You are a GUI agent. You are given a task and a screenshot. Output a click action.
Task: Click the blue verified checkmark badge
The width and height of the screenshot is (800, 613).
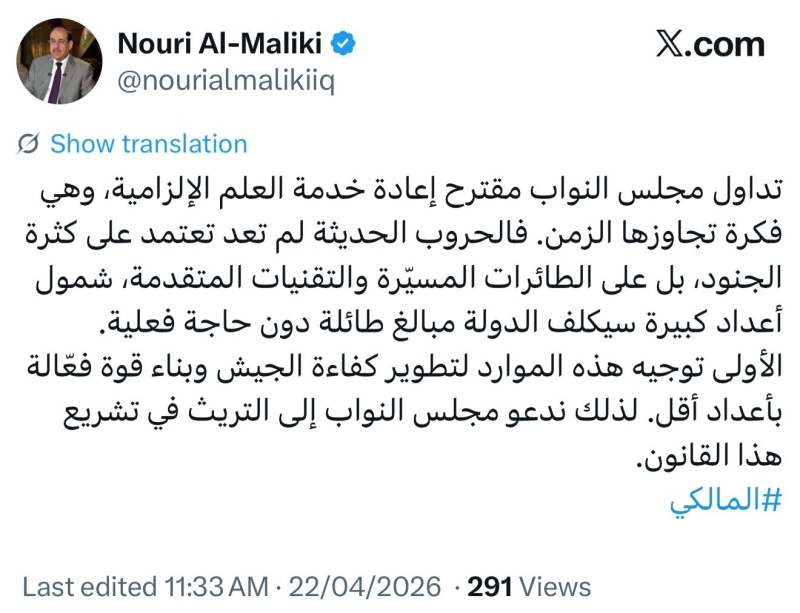click(x=345, y=43)
